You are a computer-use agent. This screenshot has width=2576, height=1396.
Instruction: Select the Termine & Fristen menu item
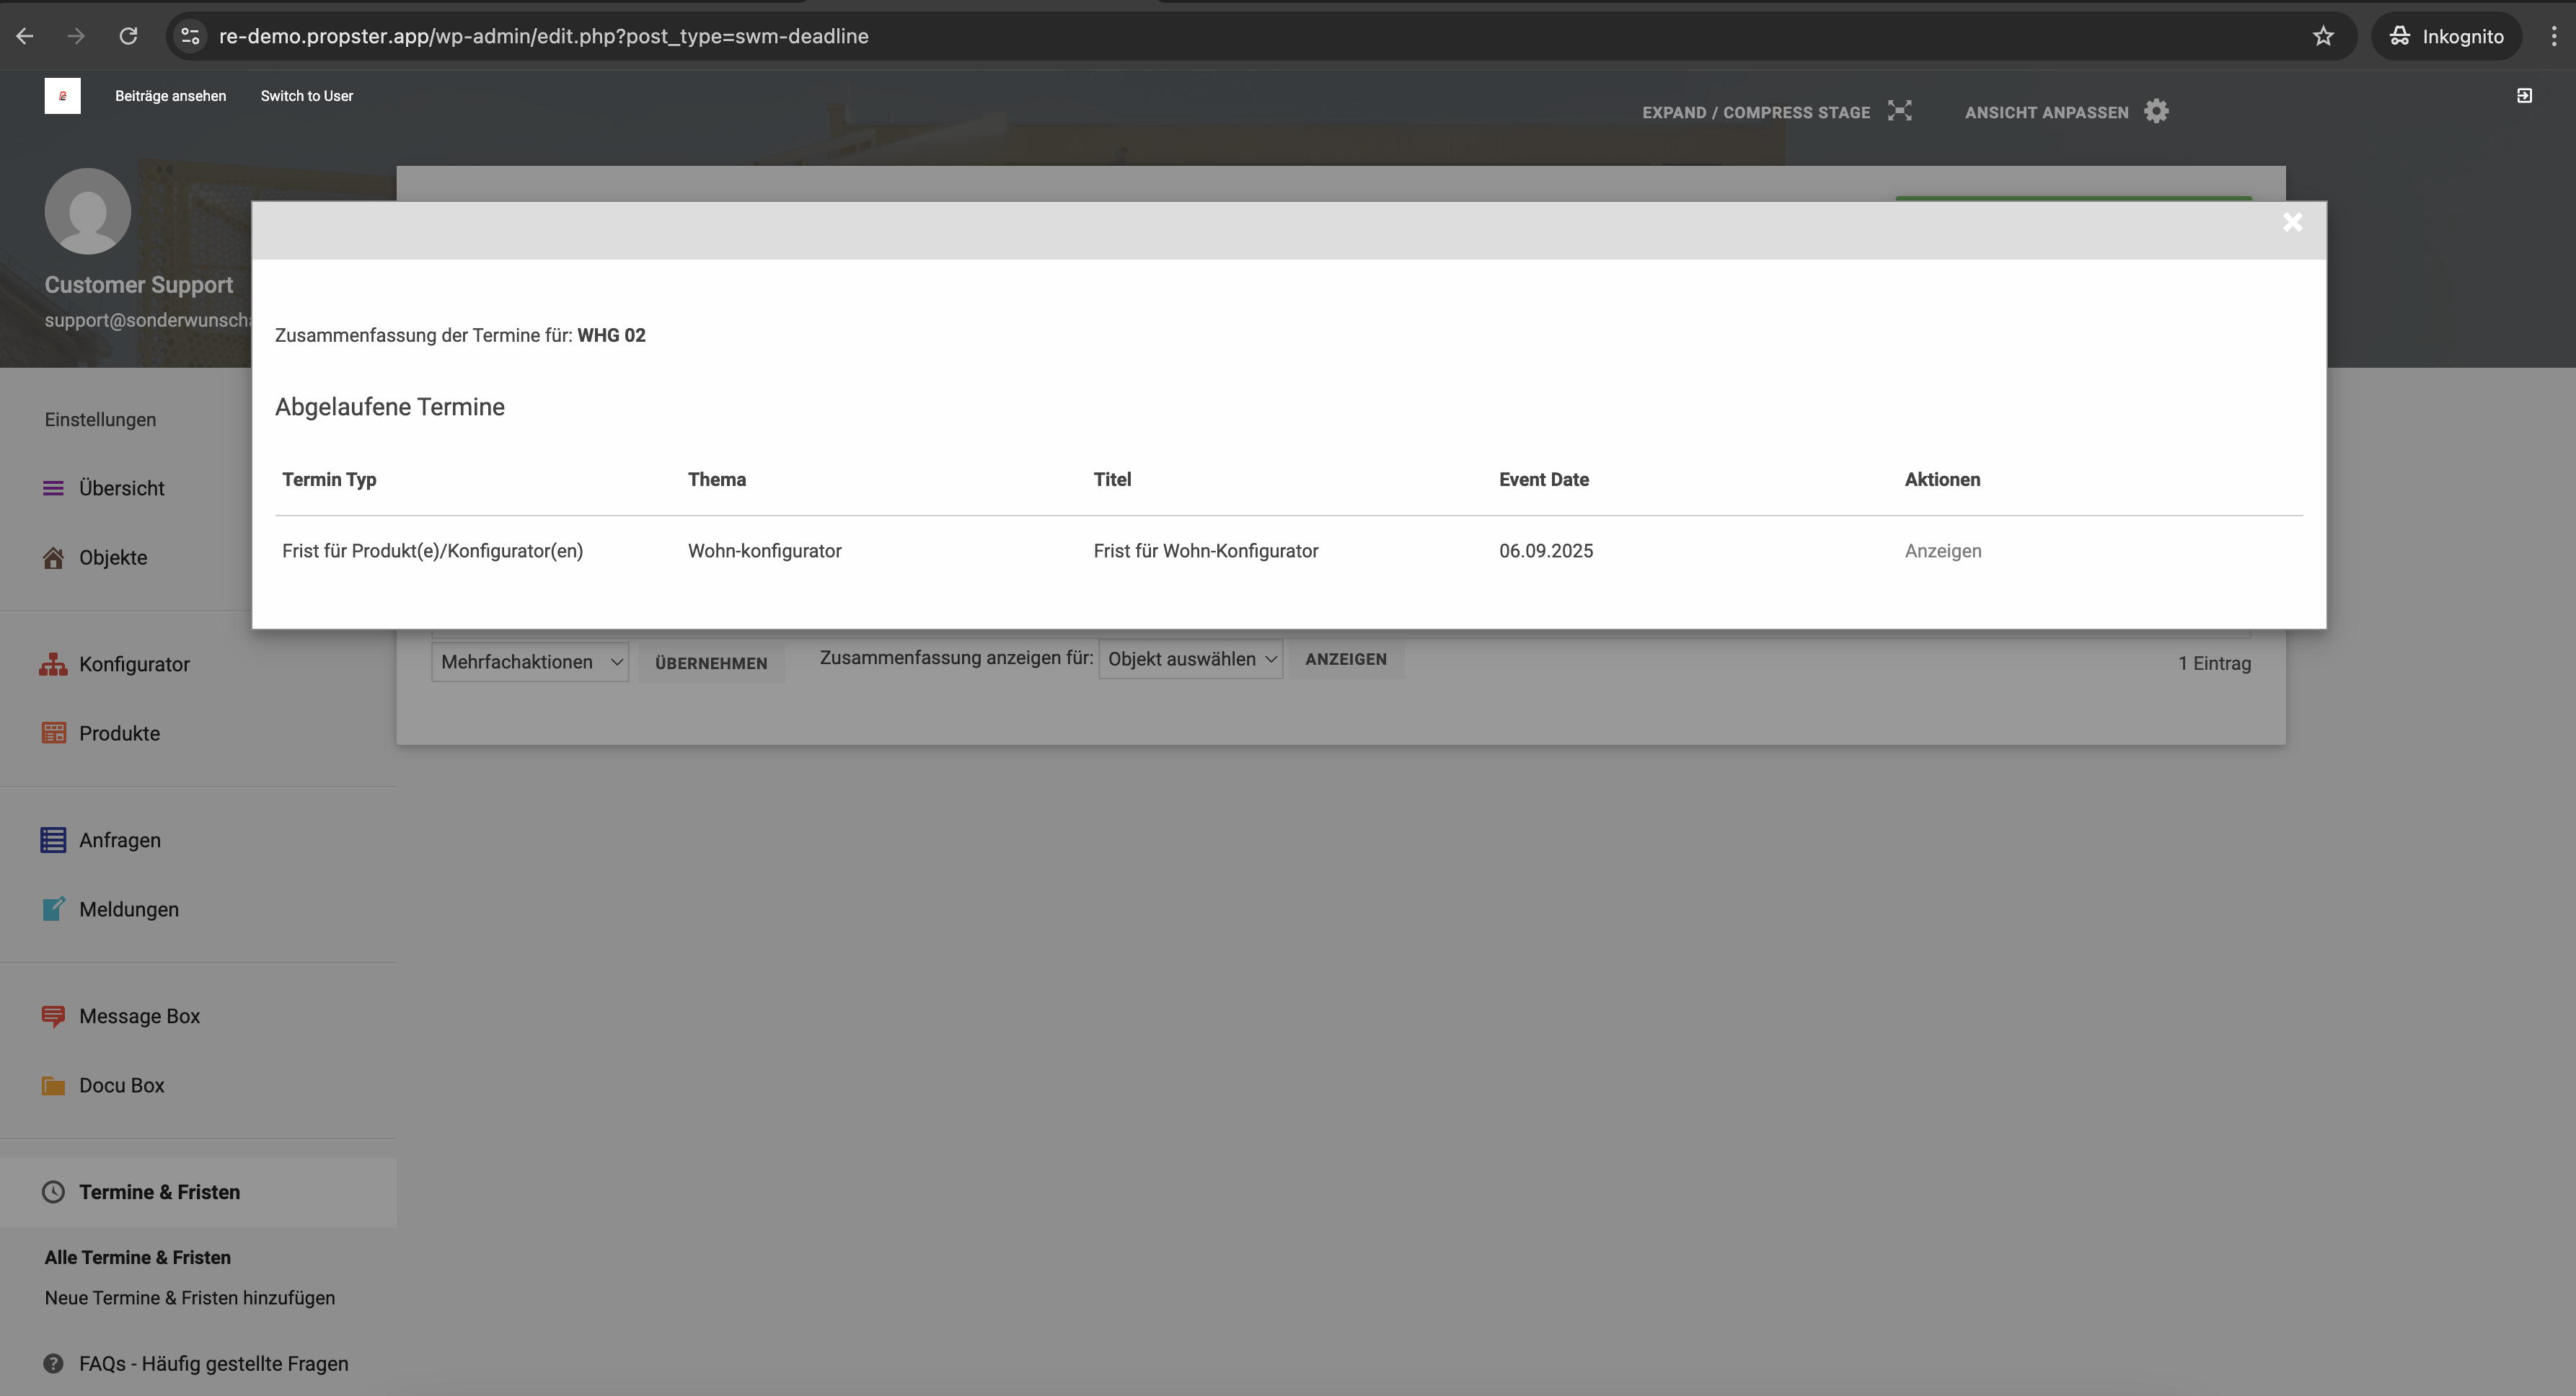point(159,1192)
